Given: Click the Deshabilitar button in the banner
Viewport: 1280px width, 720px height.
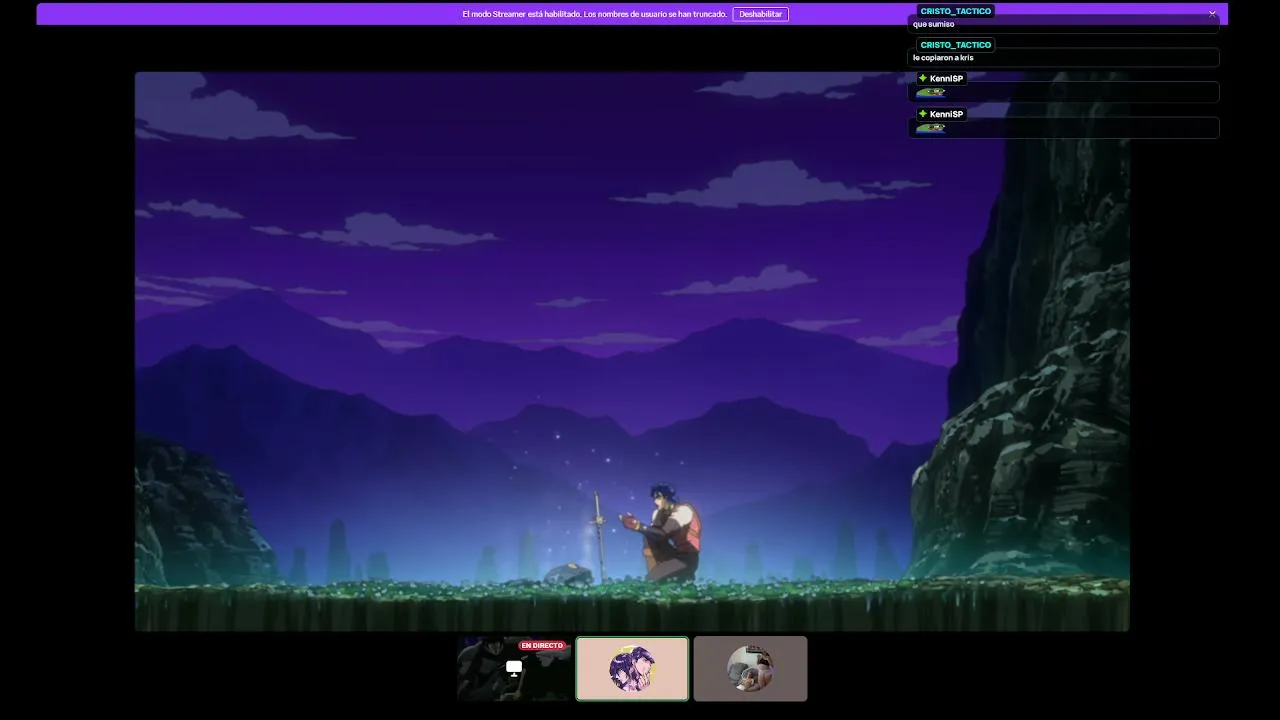Looking at the screenshot, I should tap(760, 14).
